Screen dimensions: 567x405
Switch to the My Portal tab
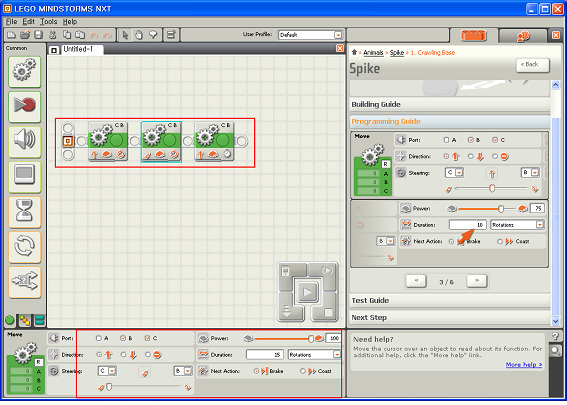[523, 36]
